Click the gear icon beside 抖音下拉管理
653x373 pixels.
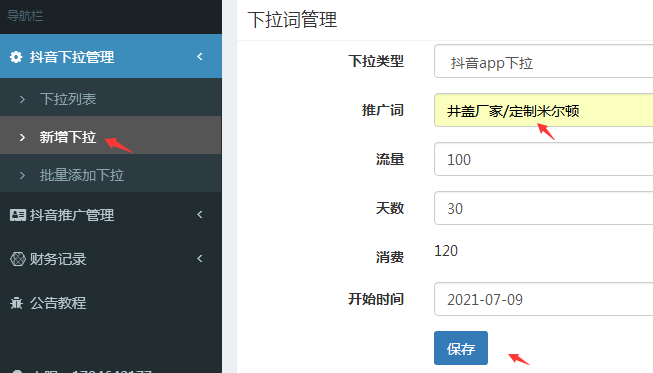click(16, 57)
